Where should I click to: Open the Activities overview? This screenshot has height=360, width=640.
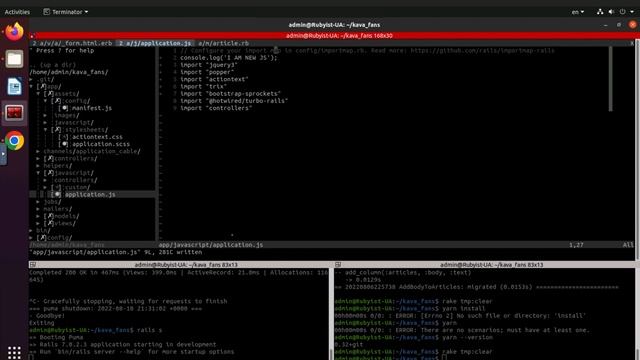17,12
